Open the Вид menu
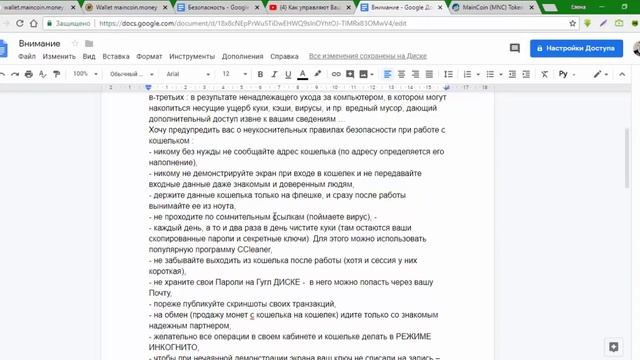 tap(89, 56)
